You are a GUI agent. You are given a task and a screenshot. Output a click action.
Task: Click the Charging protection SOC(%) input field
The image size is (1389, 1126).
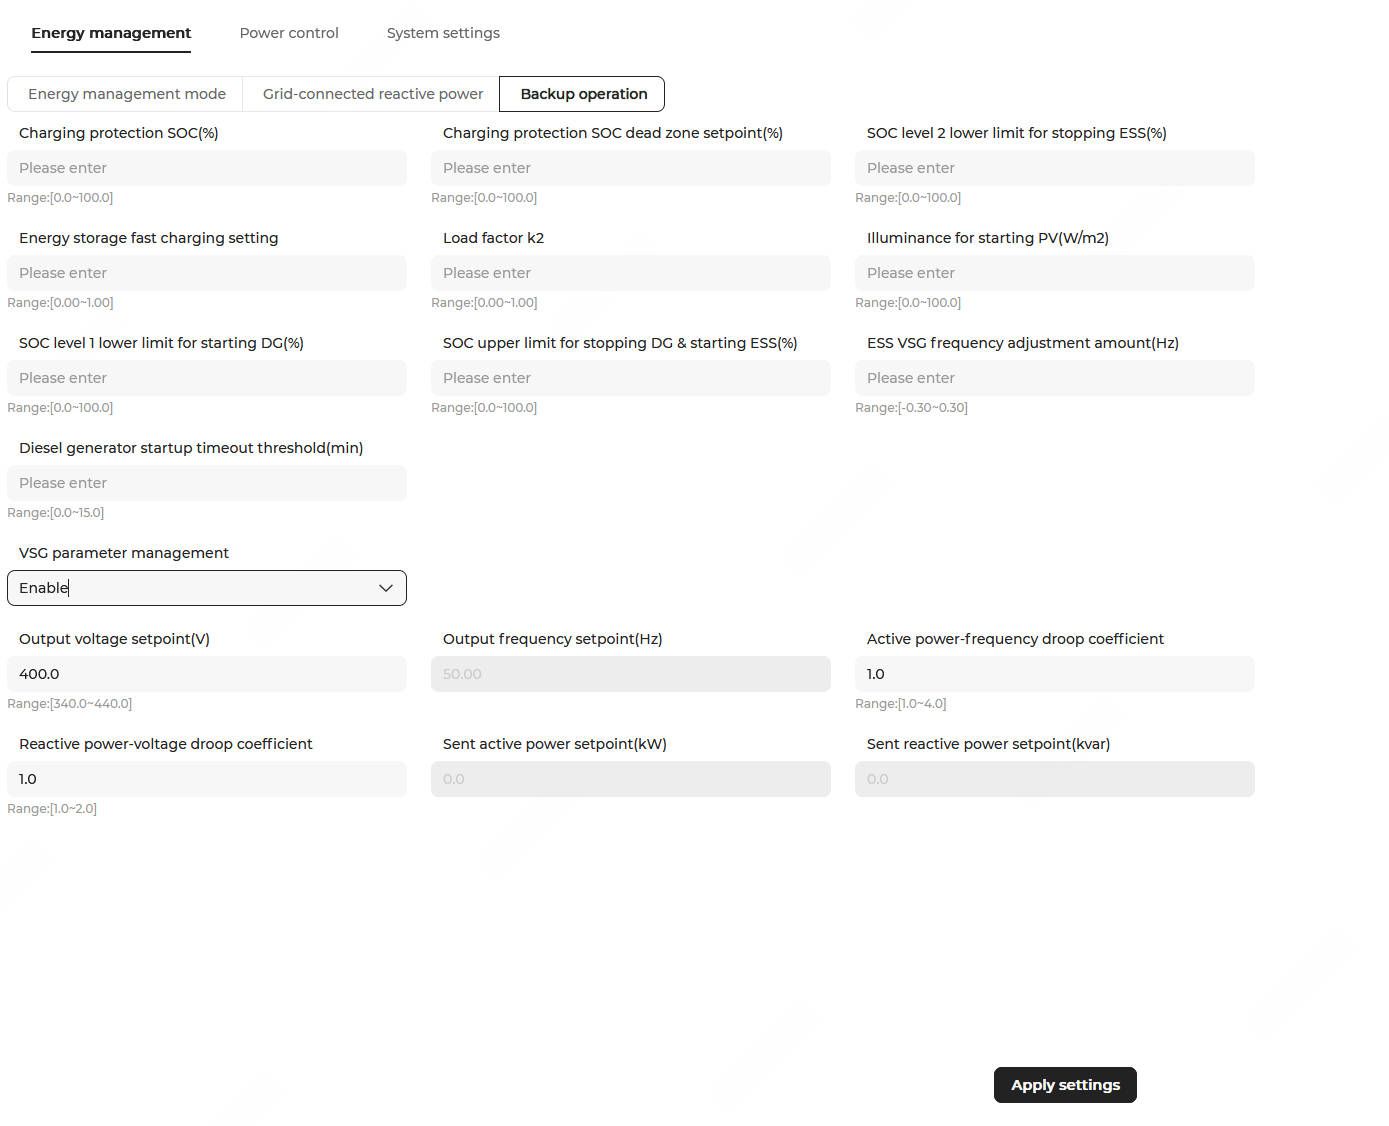207,168
